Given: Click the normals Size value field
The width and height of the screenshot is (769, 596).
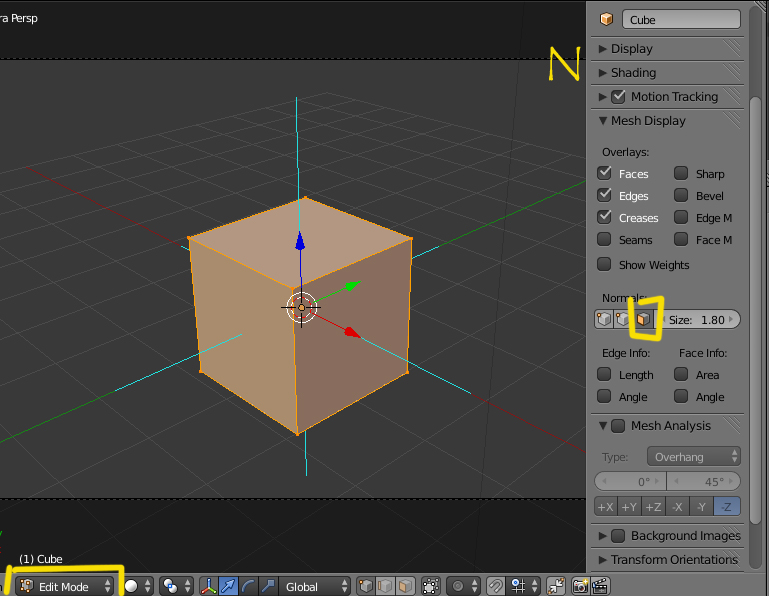Looking at the screenshot, I should point(700,319).
